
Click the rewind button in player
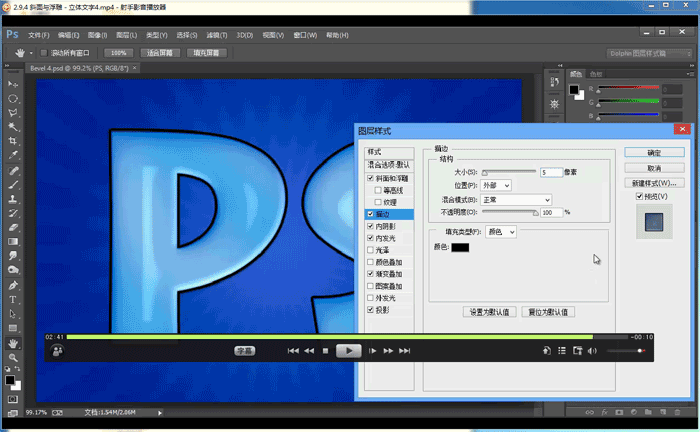point(309,351)
